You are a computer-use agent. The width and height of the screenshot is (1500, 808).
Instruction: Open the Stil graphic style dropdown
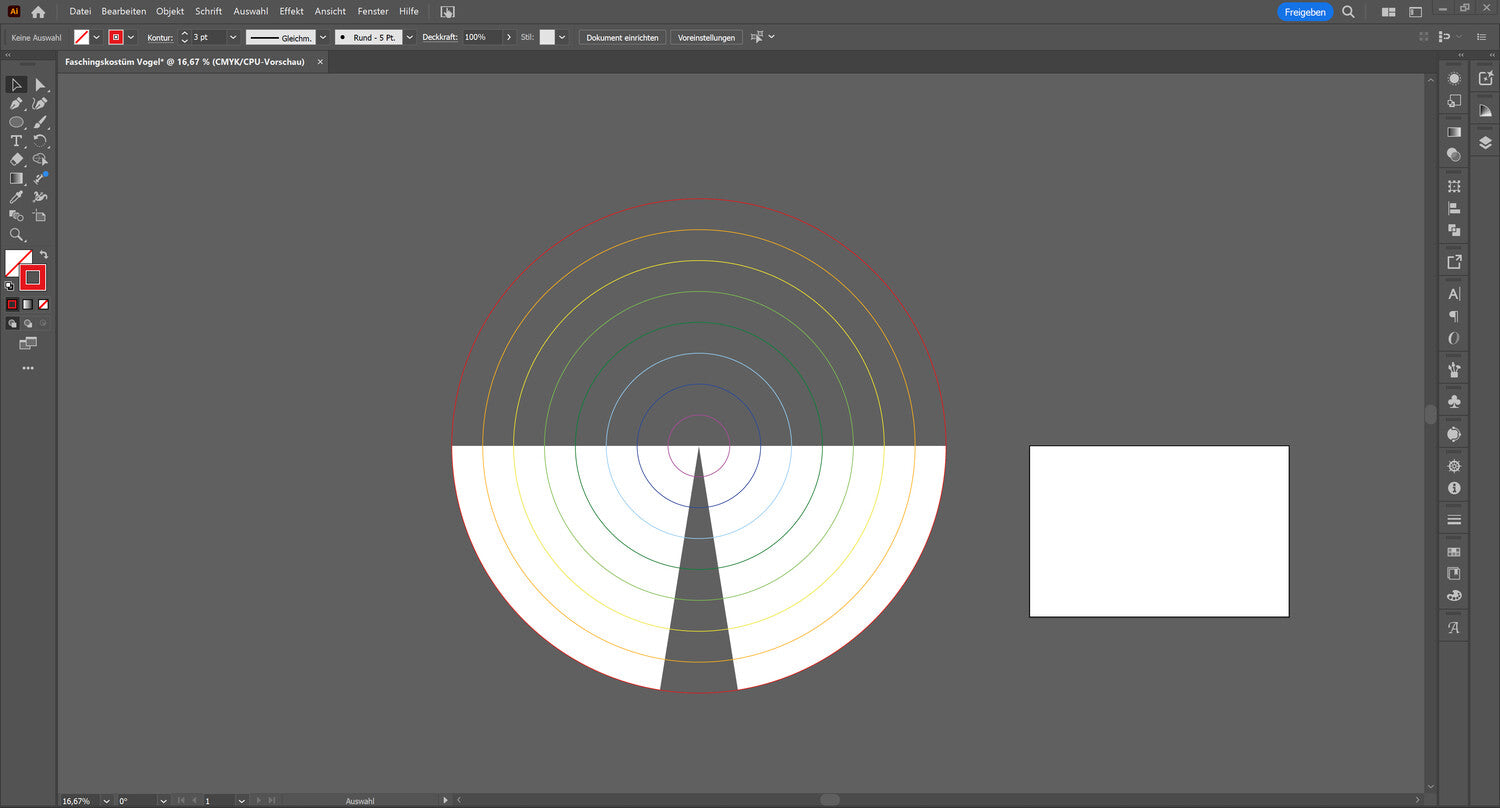(562, 37)
